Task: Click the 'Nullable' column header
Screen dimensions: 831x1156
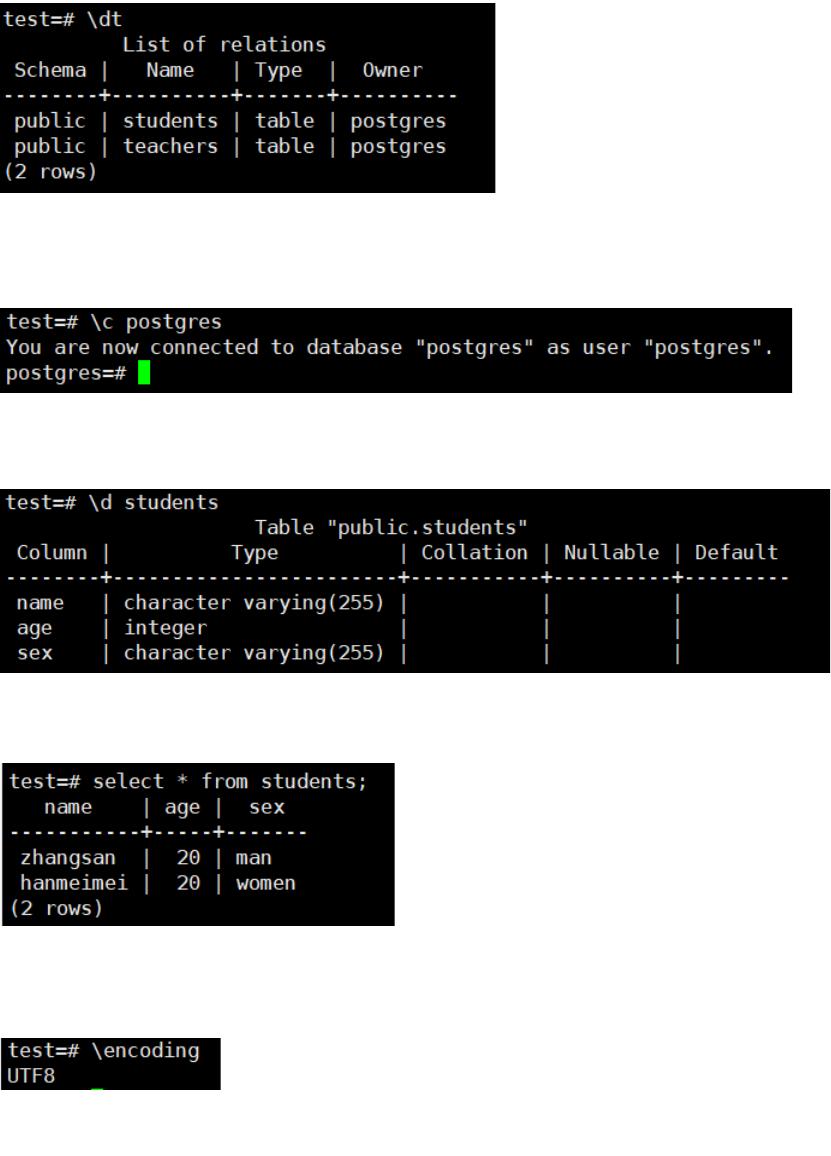Action: coord(611,552)
